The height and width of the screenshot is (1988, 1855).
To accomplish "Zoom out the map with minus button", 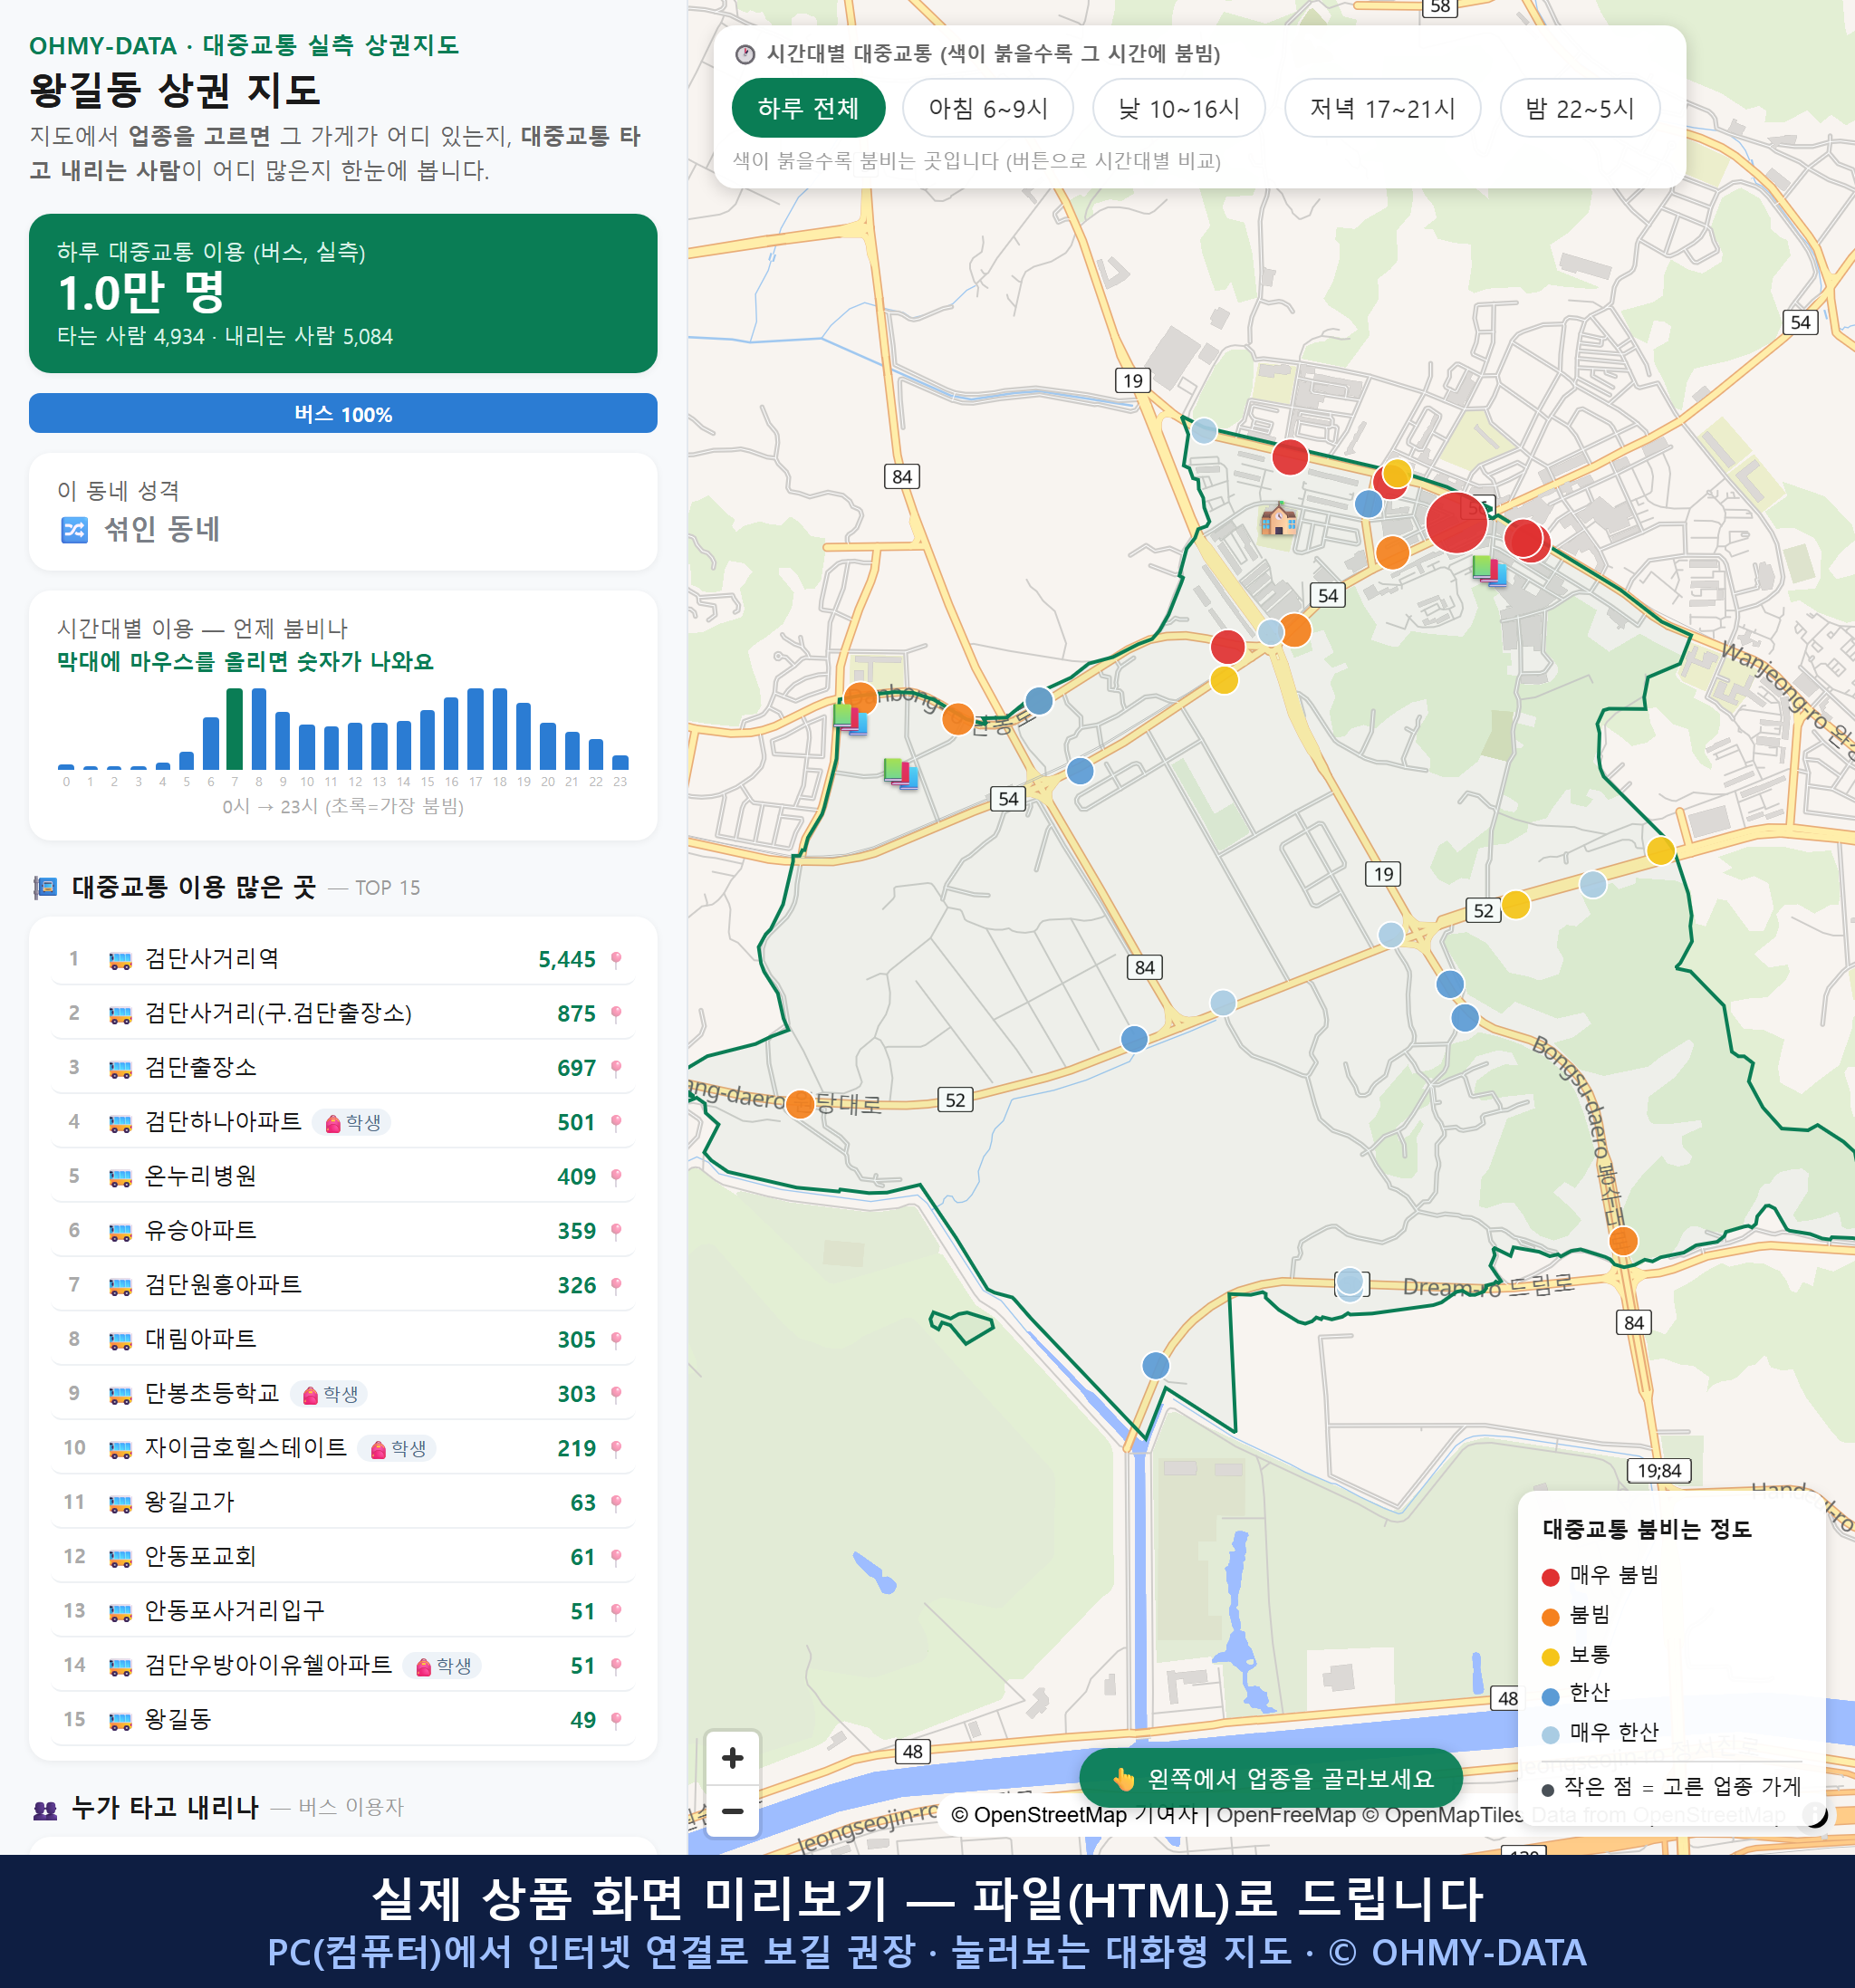I will tap(732, 1810).
